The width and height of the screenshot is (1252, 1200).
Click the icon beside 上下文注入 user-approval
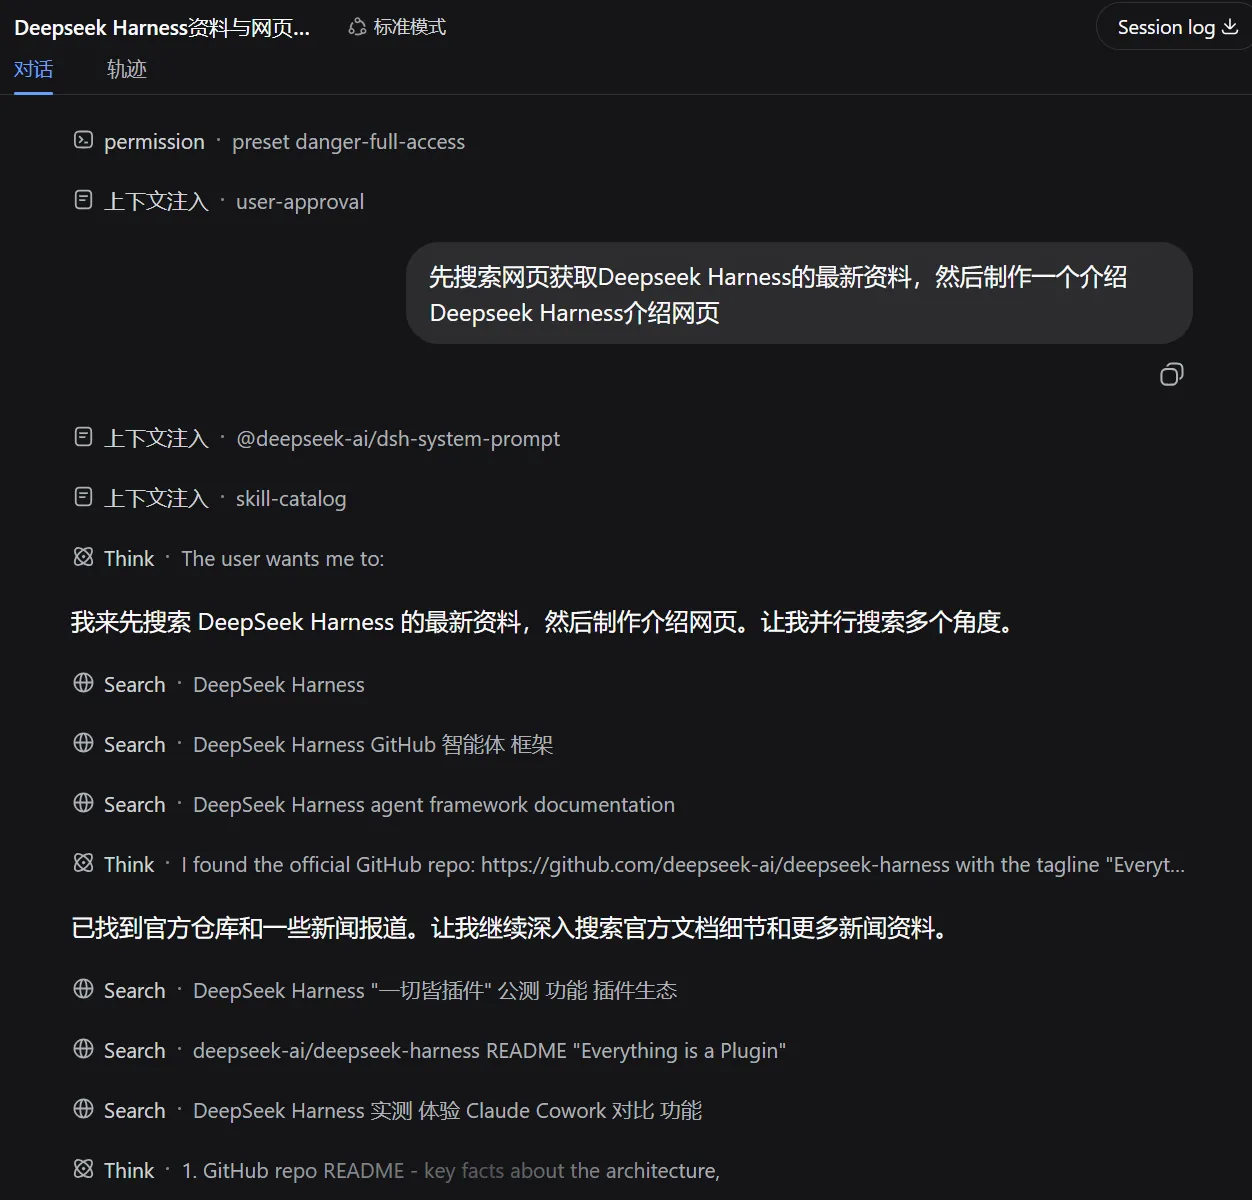(84, 200)
